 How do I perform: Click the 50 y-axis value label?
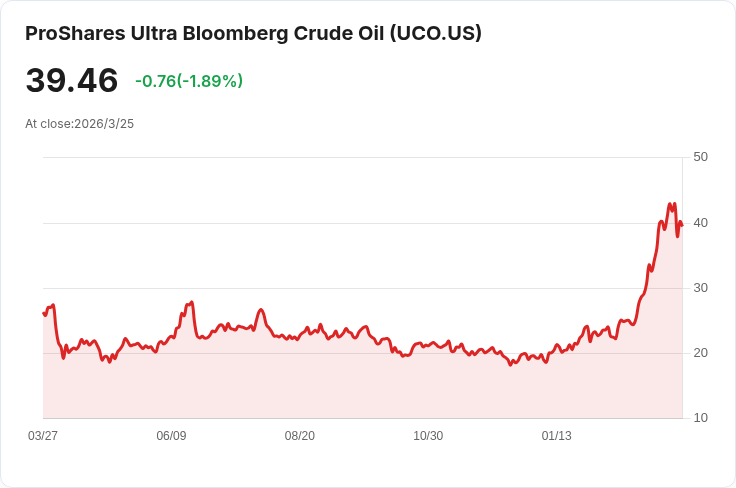[x=700, y=157]
